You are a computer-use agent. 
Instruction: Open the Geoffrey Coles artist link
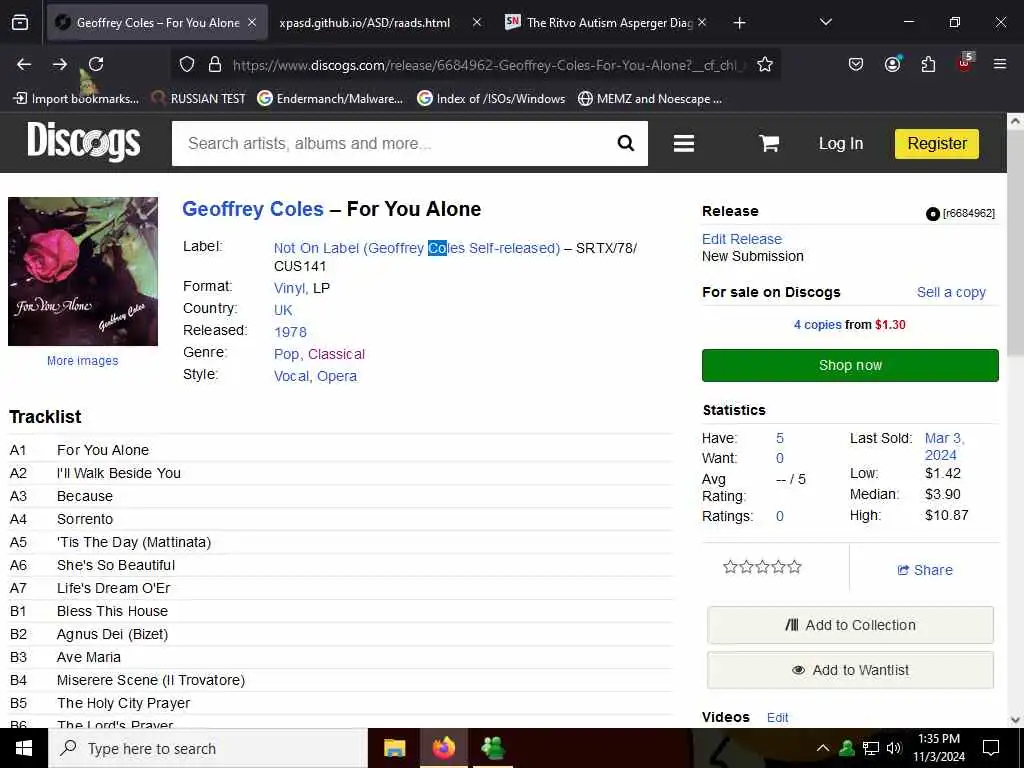(x=253, y=209)
